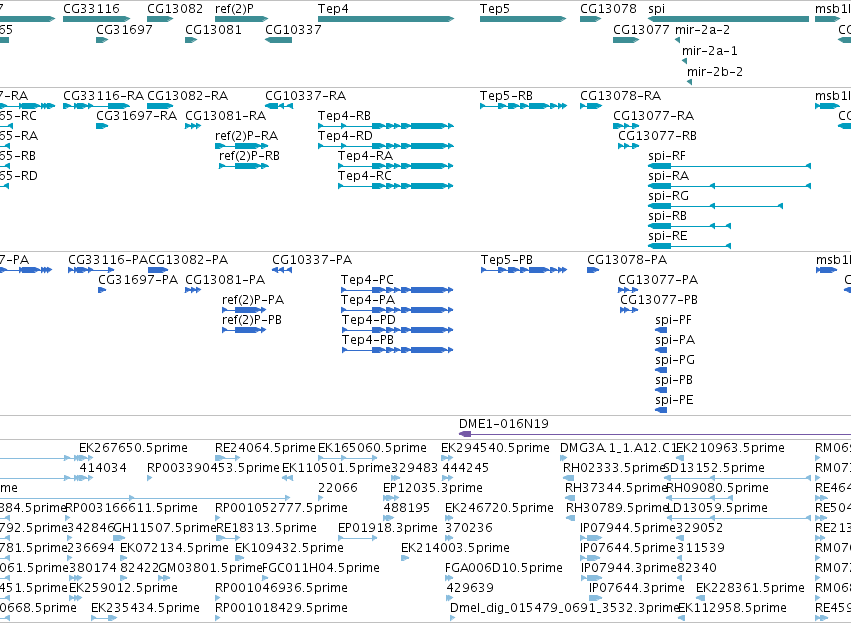
Task: Click the CG13082-RA transcript label
Action: pos(187,96)
